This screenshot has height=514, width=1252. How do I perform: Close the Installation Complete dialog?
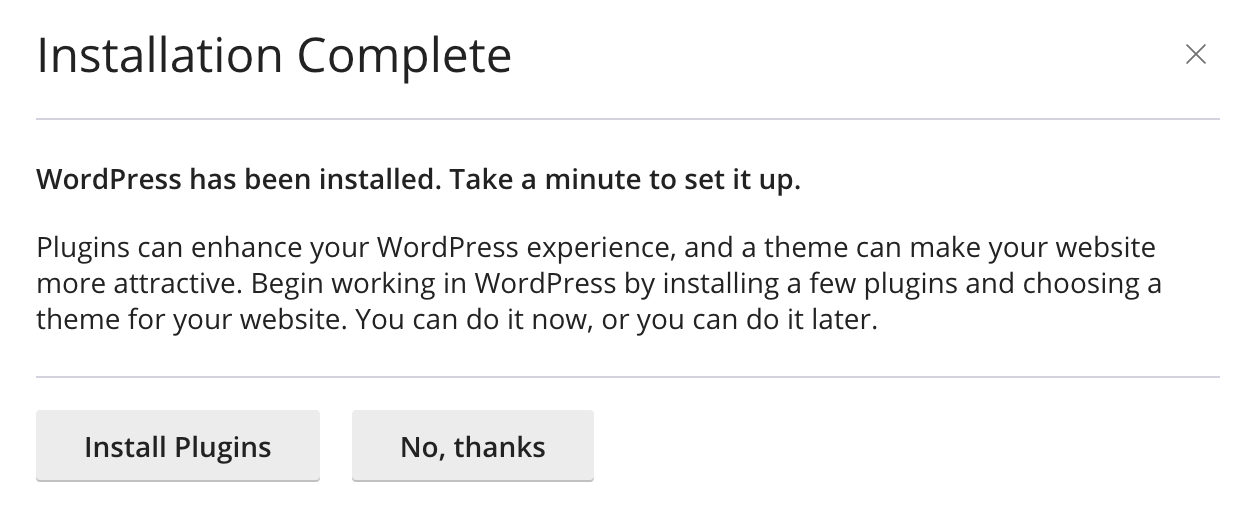pyautogui.click(x=1195, y=55)
